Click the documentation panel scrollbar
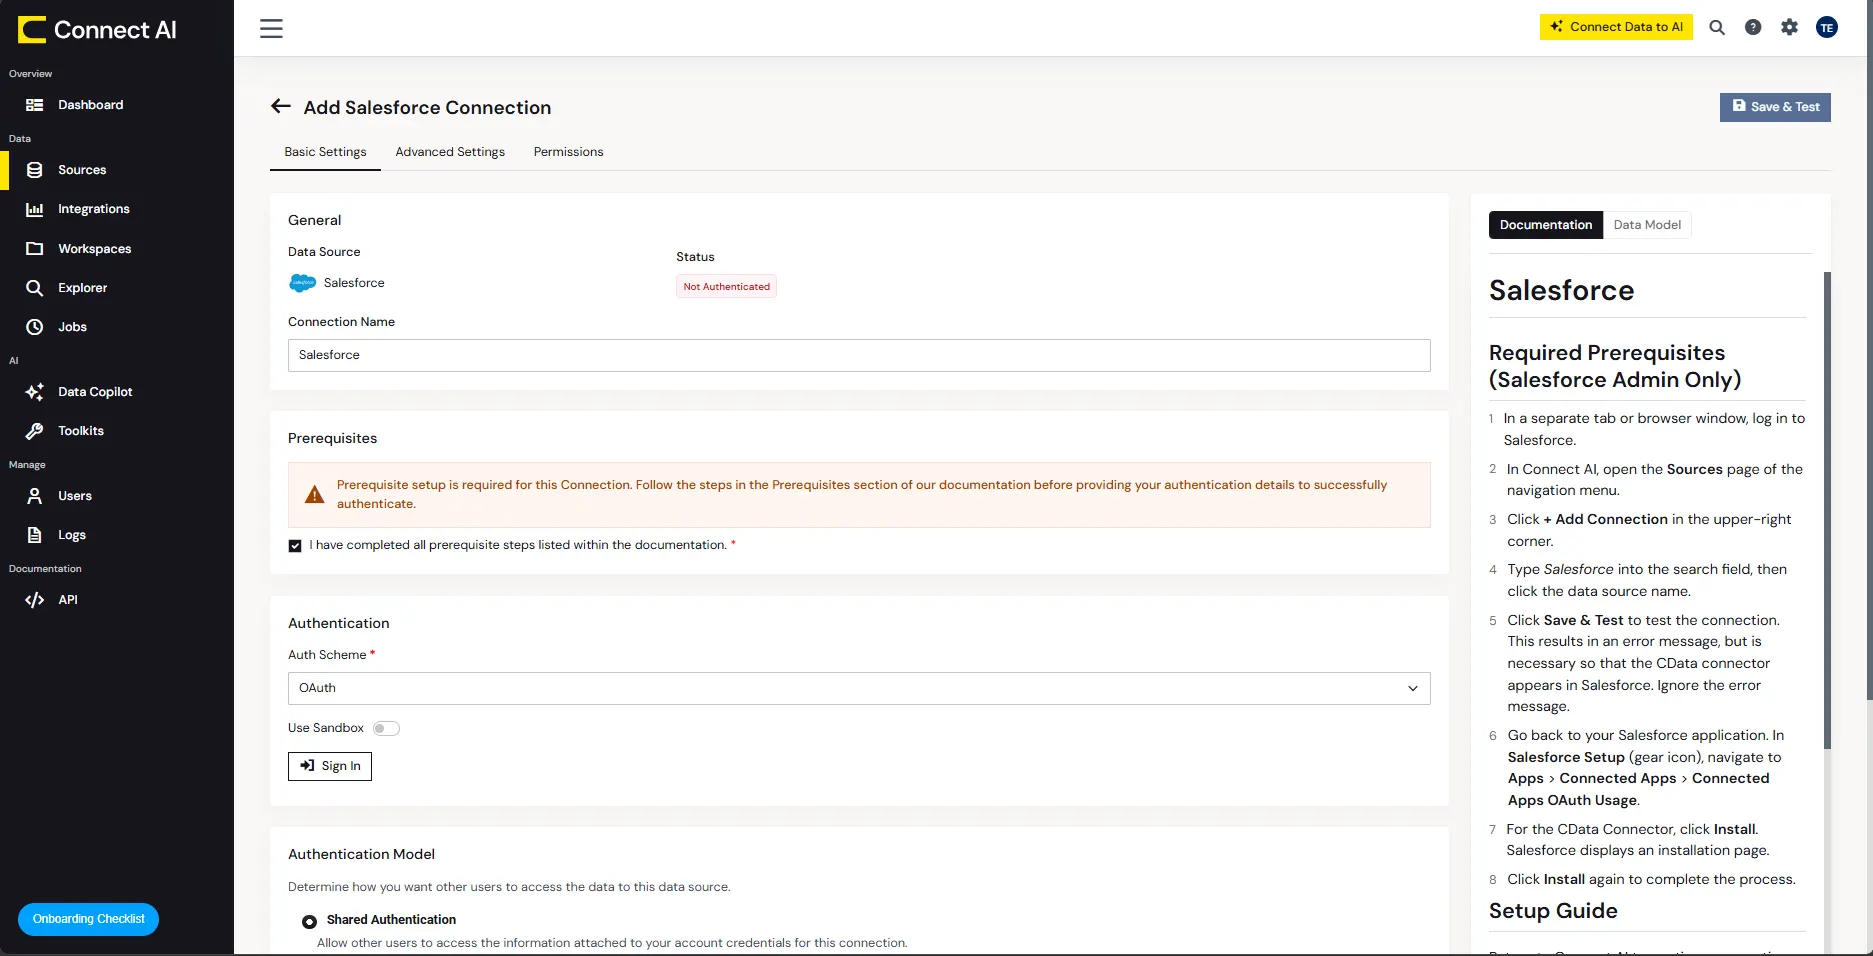Screen dimensions: 1873x956 tap(1827, 510)
